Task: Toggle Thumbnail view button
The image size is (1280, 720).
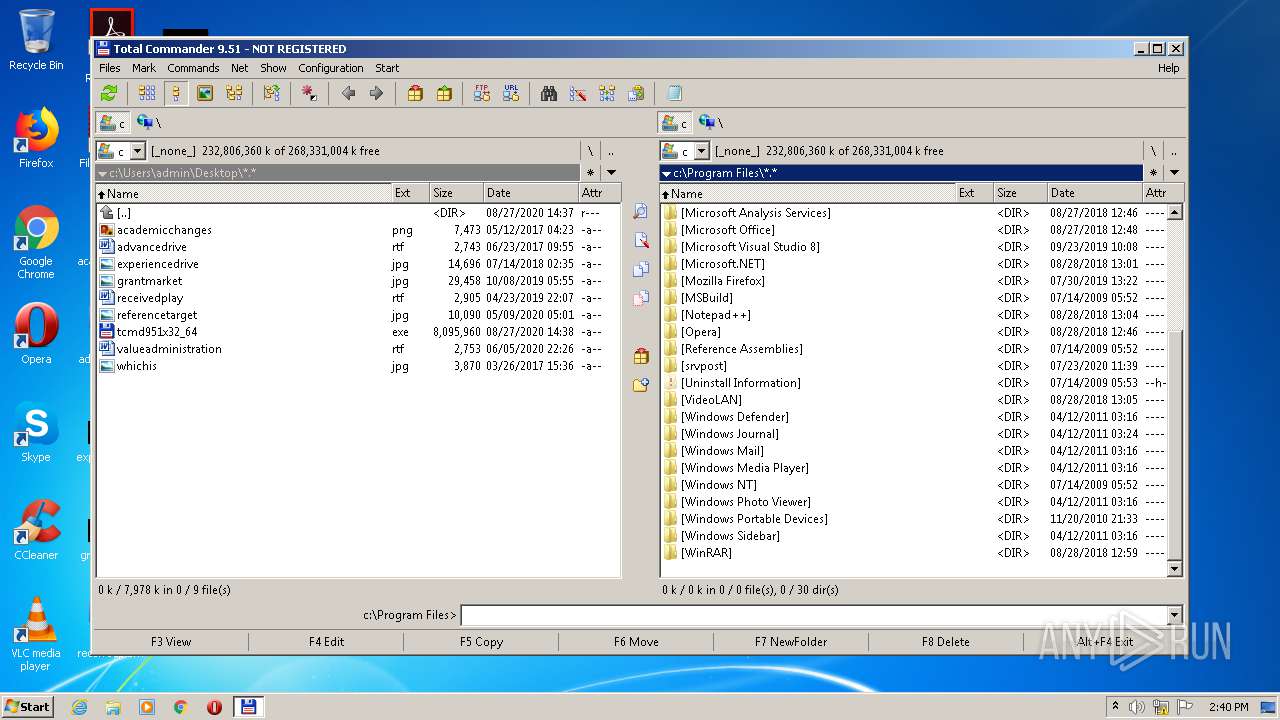Action: coord(205,93)
